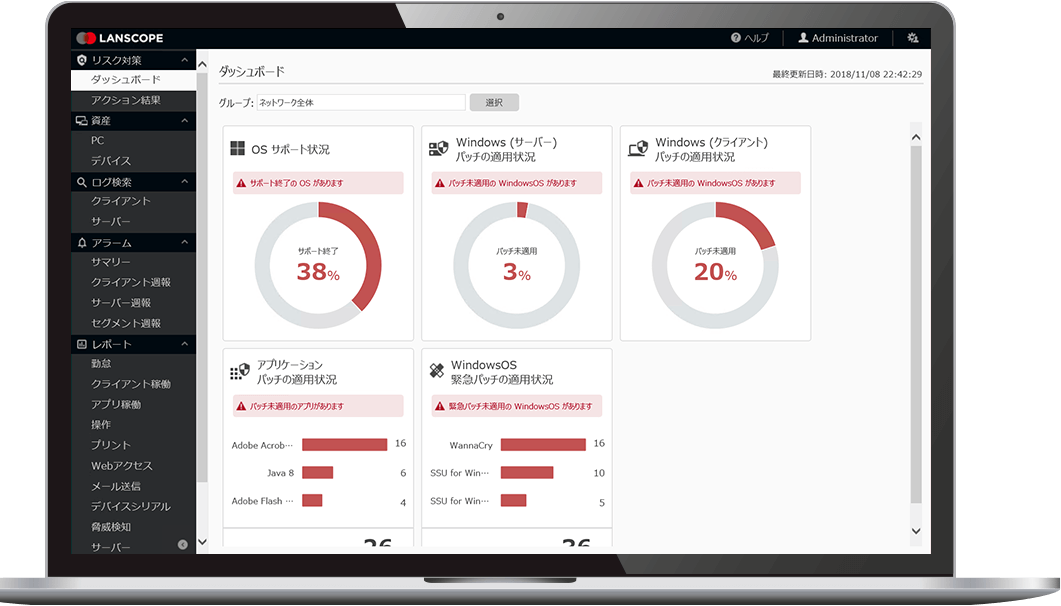Click the レポート icon in sidebar

84,343
